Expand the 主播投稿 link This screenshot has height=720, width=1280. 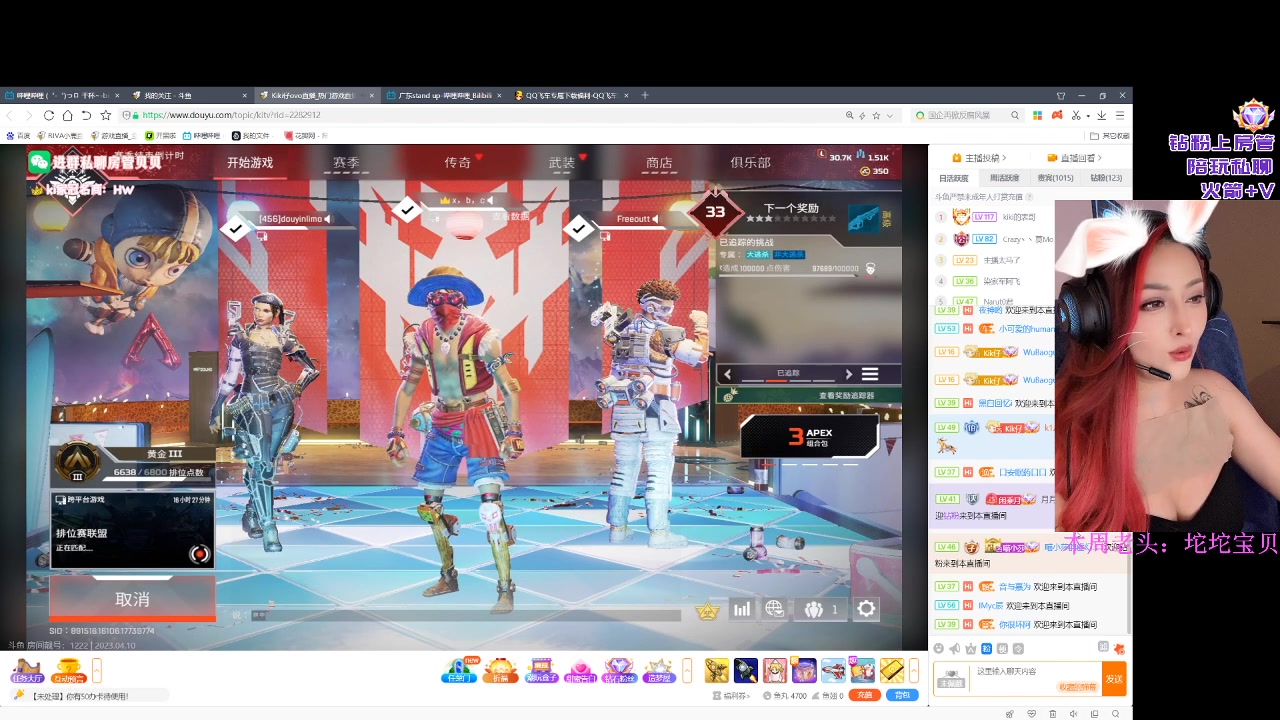(979, 158)
